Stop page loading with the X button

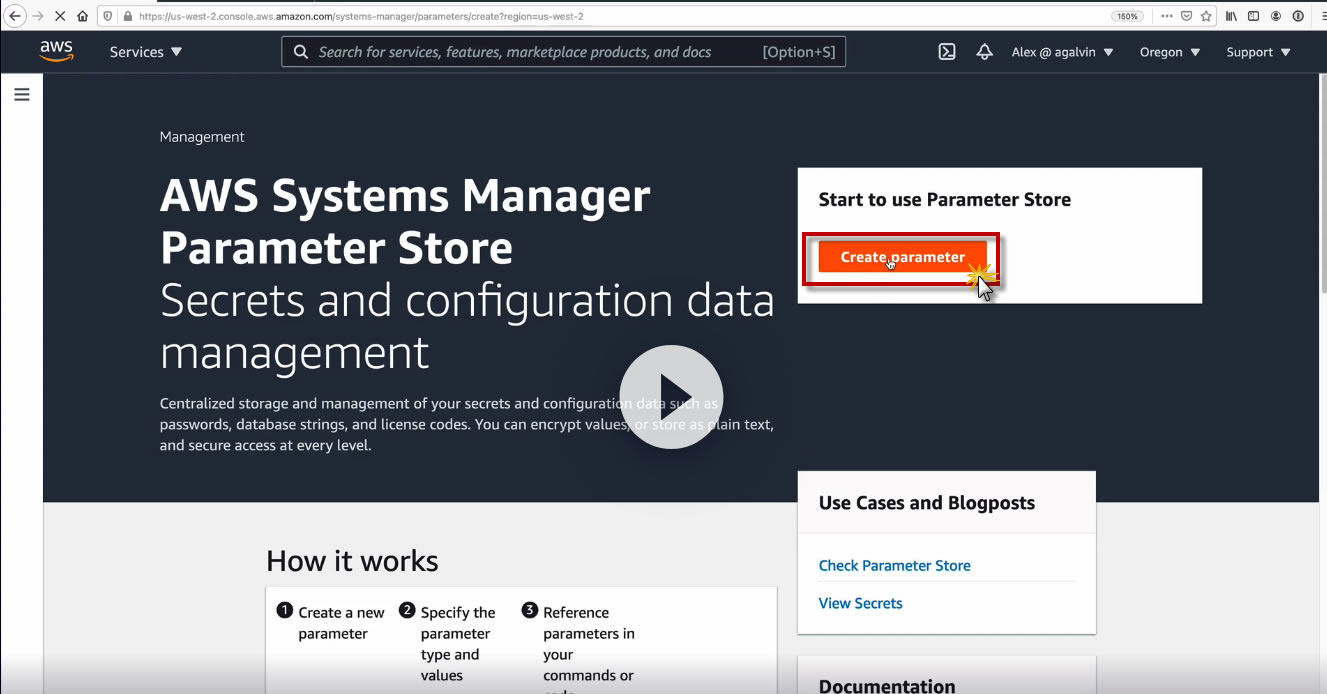click(60, 16)
